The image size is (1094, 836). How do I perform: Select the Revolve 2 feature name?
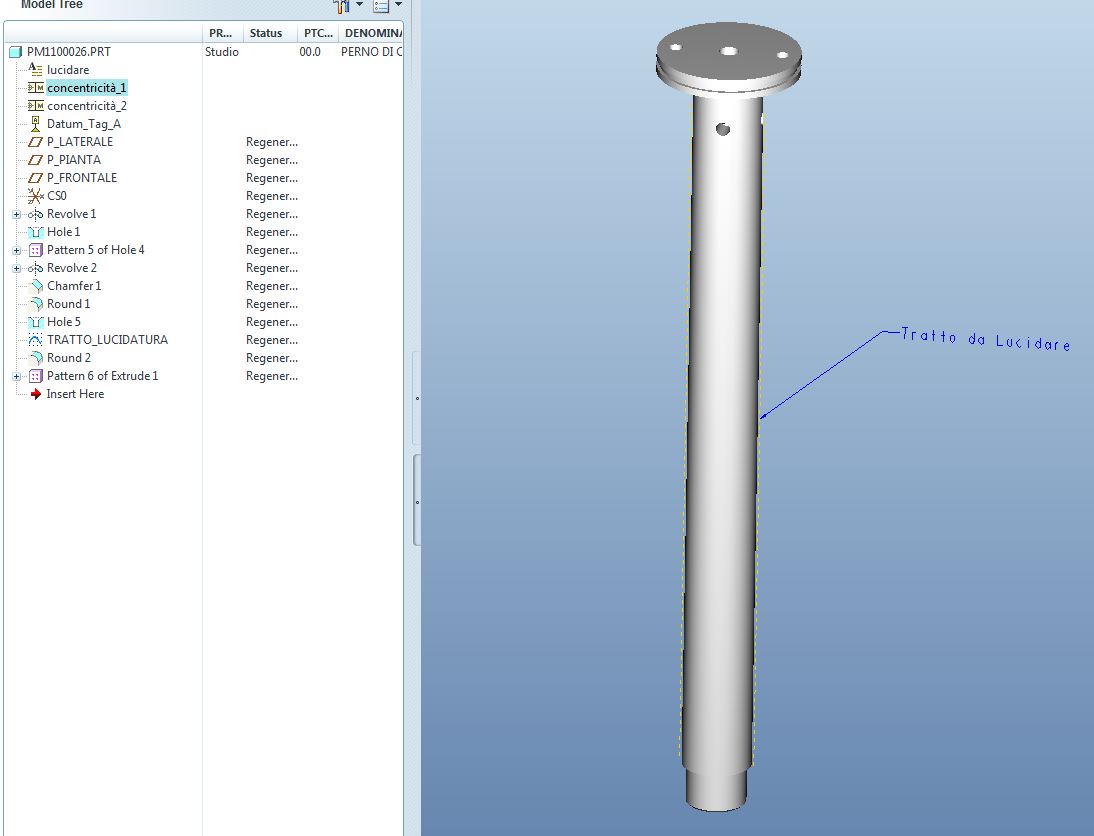(x=72, y=268)
